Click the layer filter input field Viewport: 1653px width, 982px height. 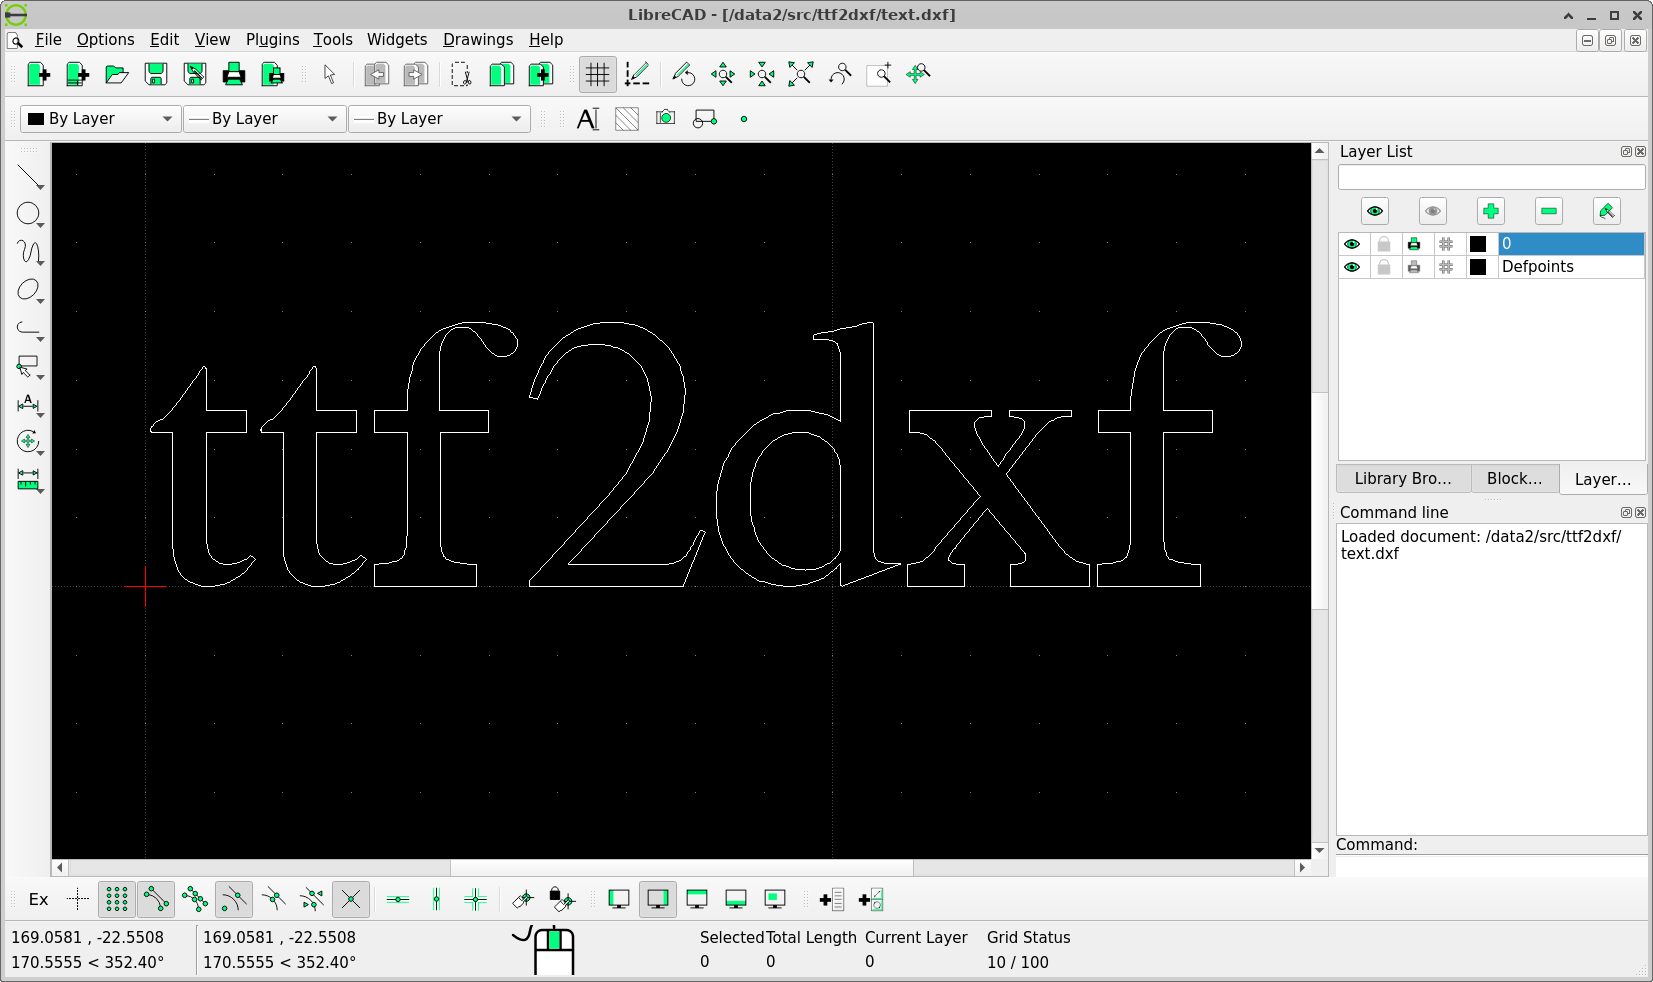tap(1491, 177)
